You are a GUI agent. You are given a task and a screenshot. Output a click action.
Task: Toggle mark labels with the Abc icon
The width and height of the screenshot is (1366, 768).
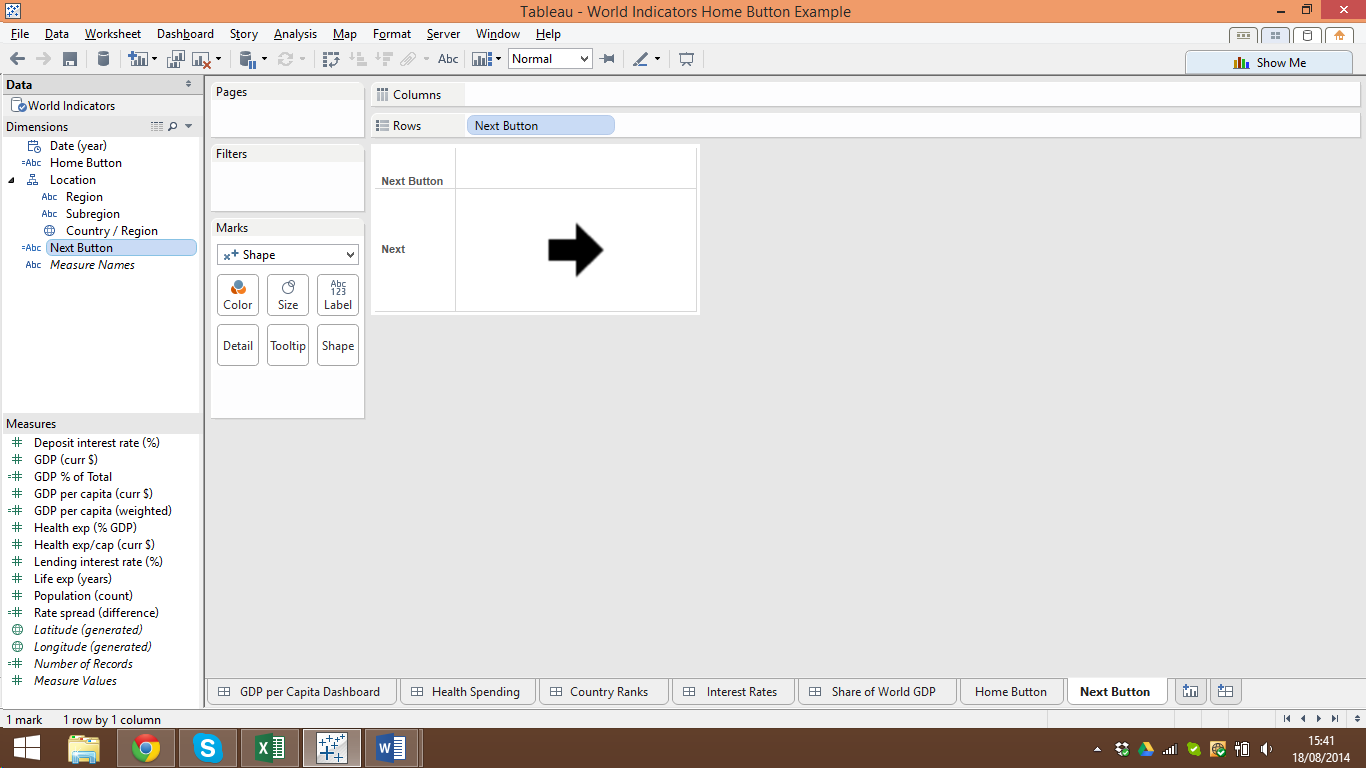[448, 59]
